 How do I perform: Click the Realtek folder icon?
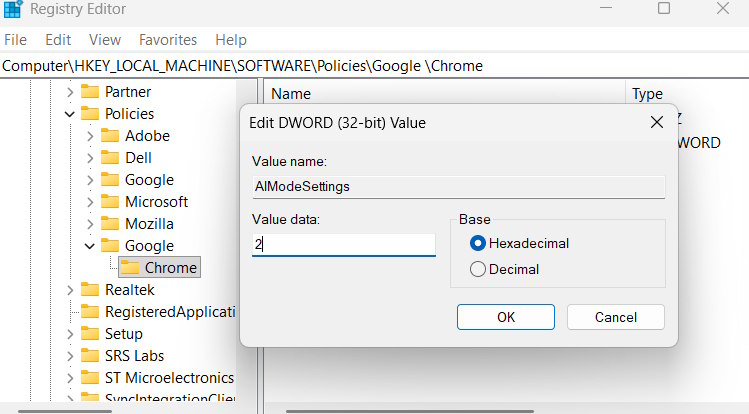90,289
